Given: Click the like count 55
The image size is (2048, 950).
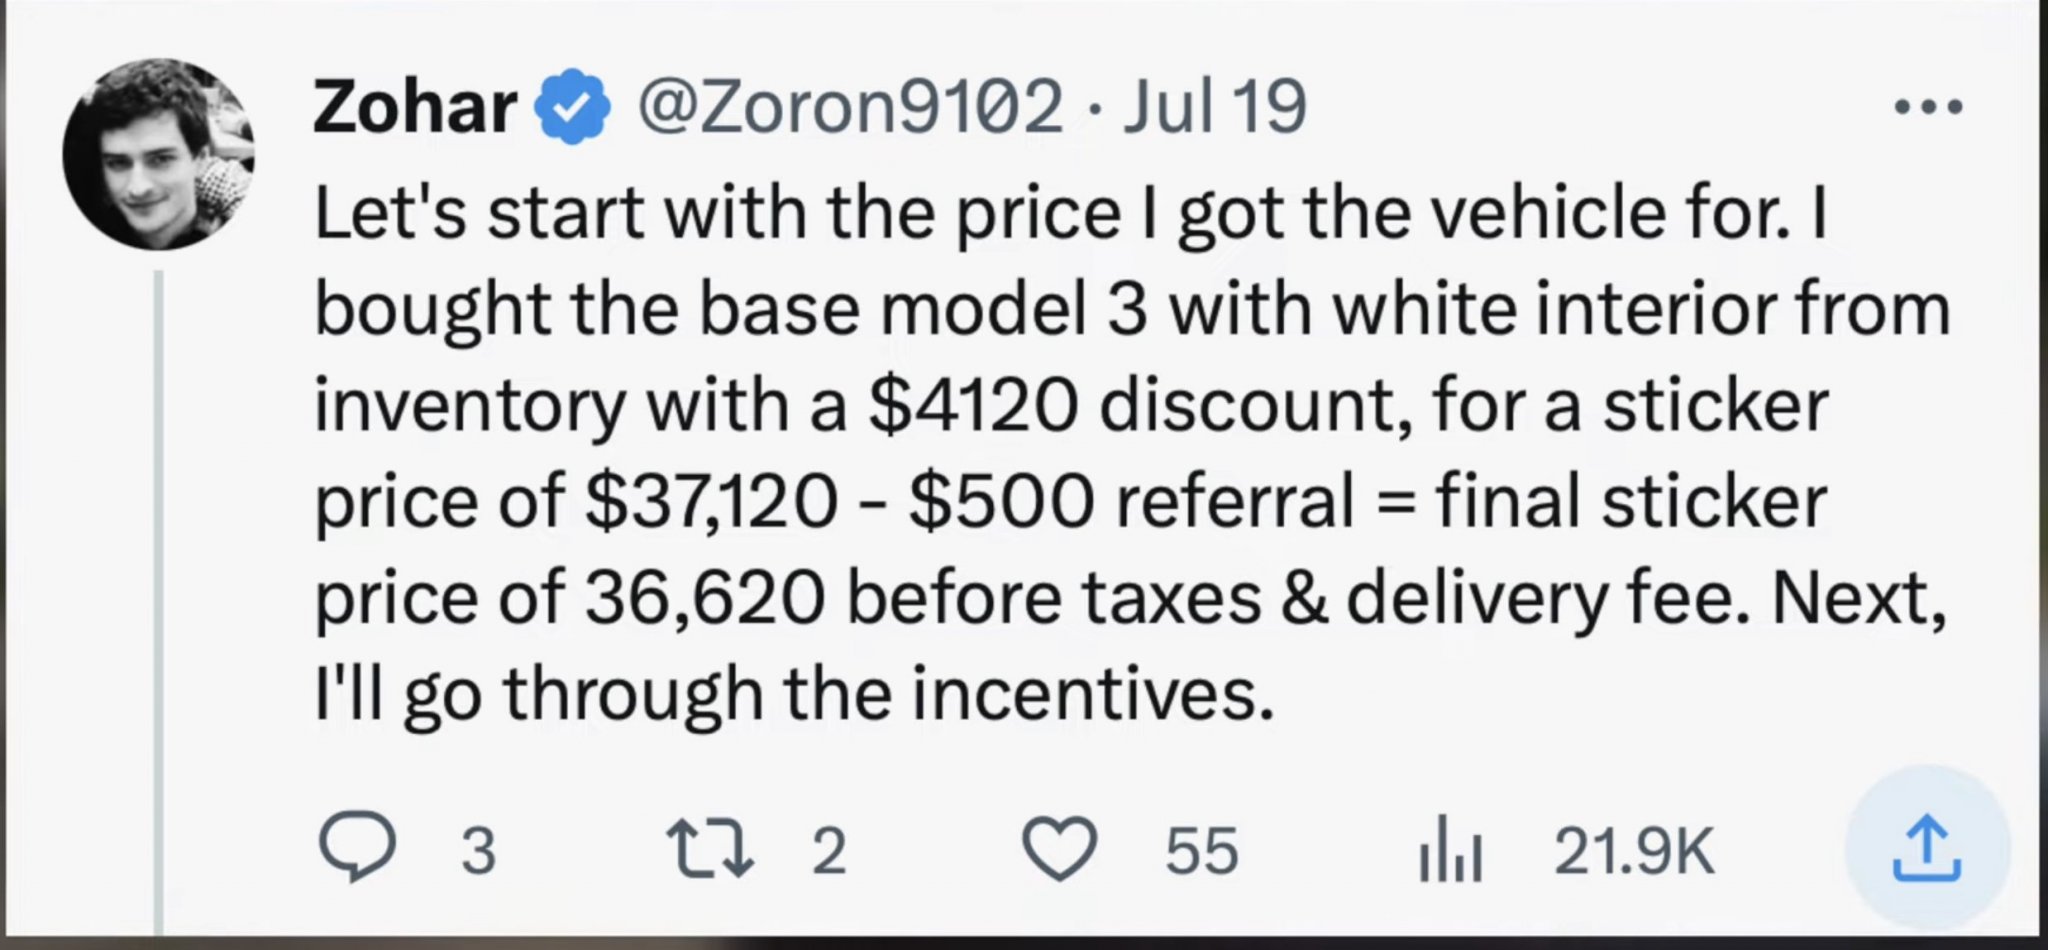Looking at the screenshot, I should coord(1201,851).
